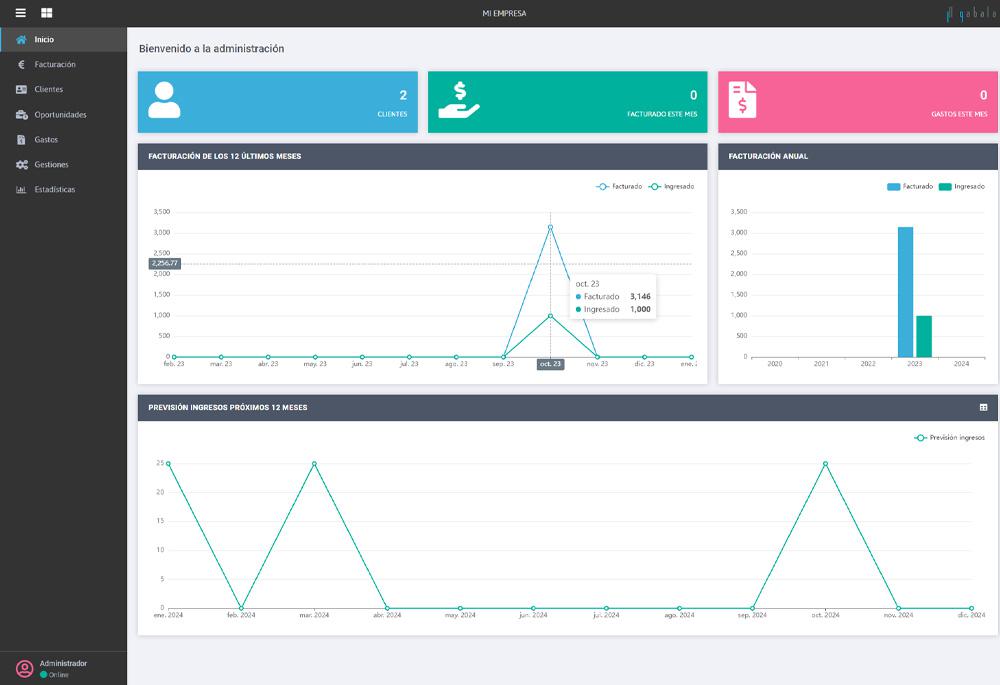Click the 2,256.77 axis value marker
The image size is (1000, 685).
(x=165, y=263)
